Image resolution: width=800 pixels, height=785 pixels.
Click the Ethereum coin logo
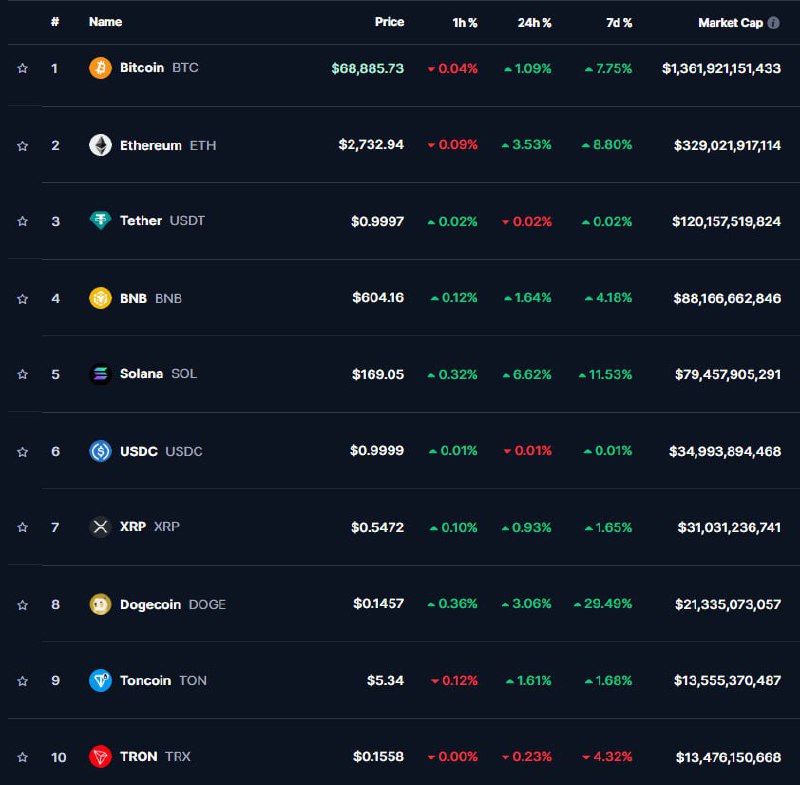[100, 145]
